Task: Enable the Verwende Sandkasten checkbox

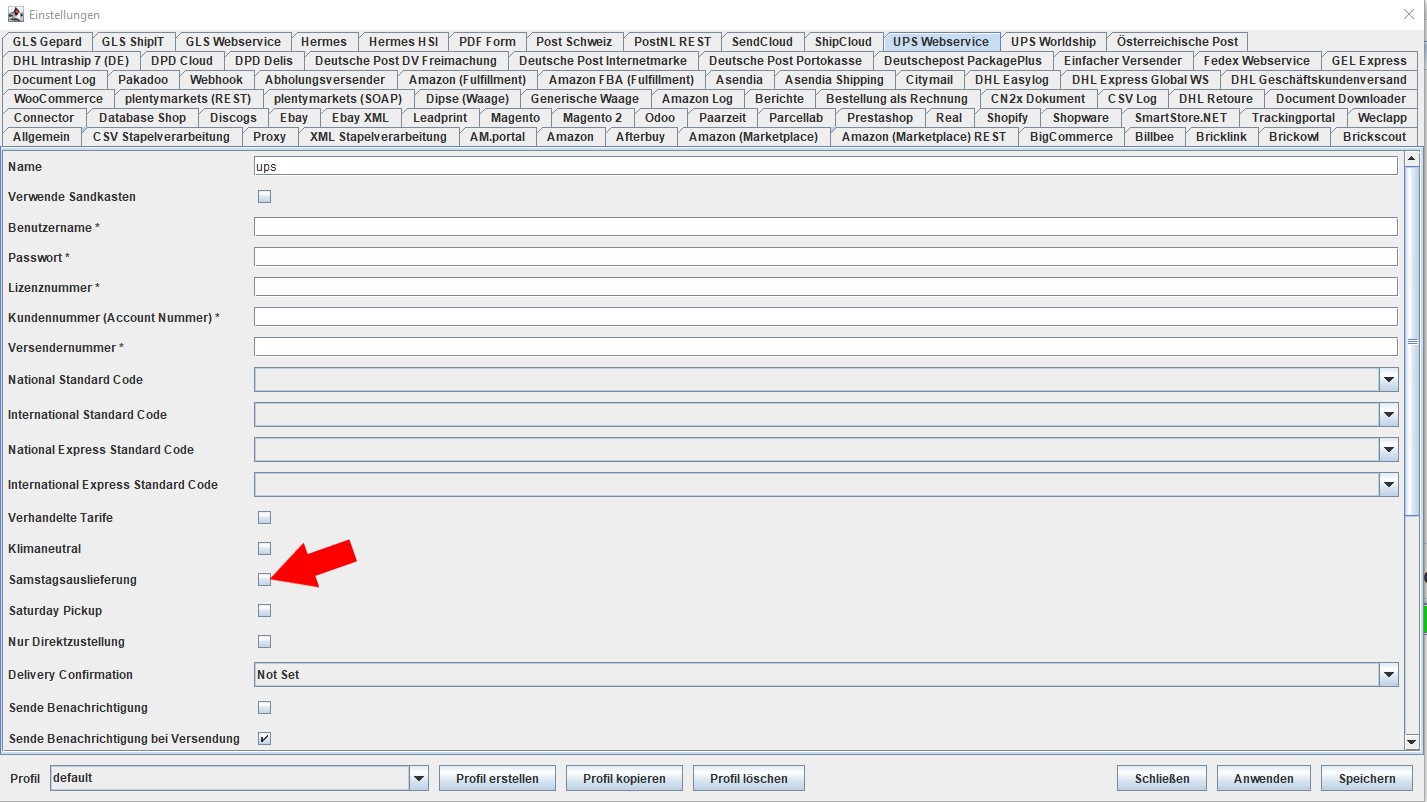Action: (265, 197)
